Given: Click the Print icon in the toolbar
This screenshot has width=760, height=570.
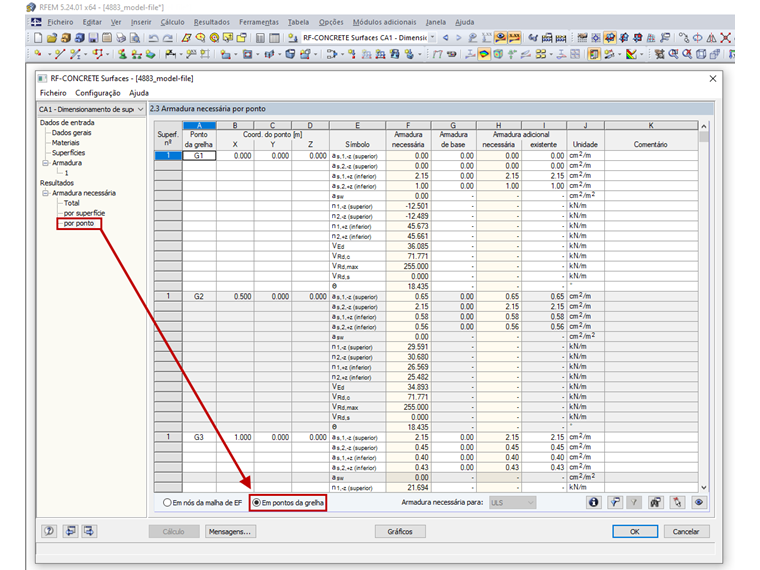Looking at the screenshot, I should 121,37.
